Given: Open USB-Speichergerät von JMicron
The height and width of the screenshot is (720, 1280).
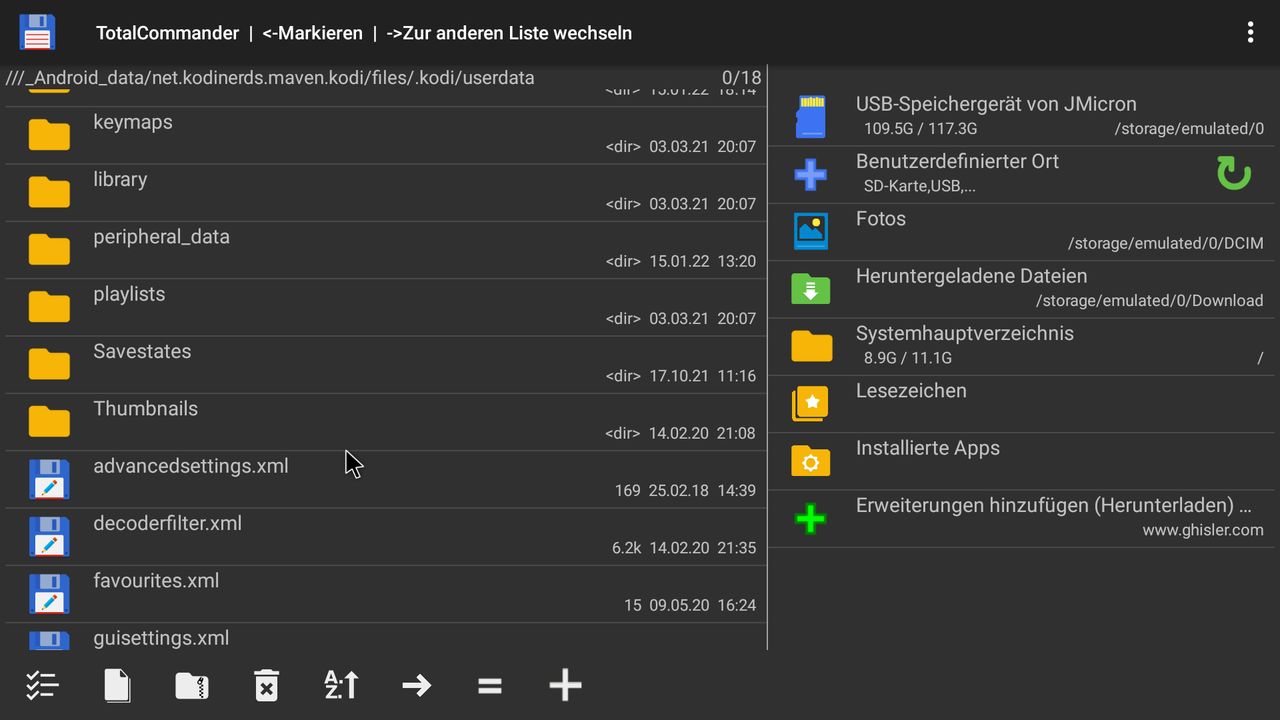Looking at the screenshot, I should 1021,117.
